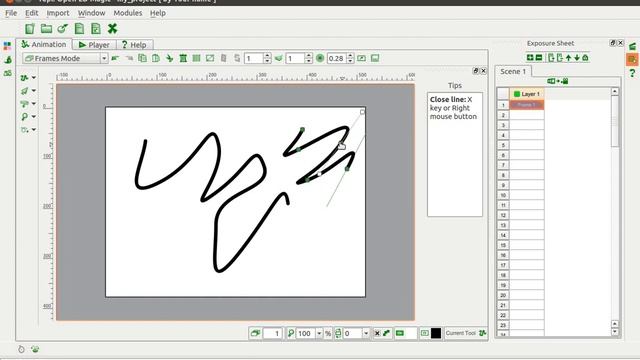Select the Frame 1 cell
The image size is (640, 360).
click(527, 105)
